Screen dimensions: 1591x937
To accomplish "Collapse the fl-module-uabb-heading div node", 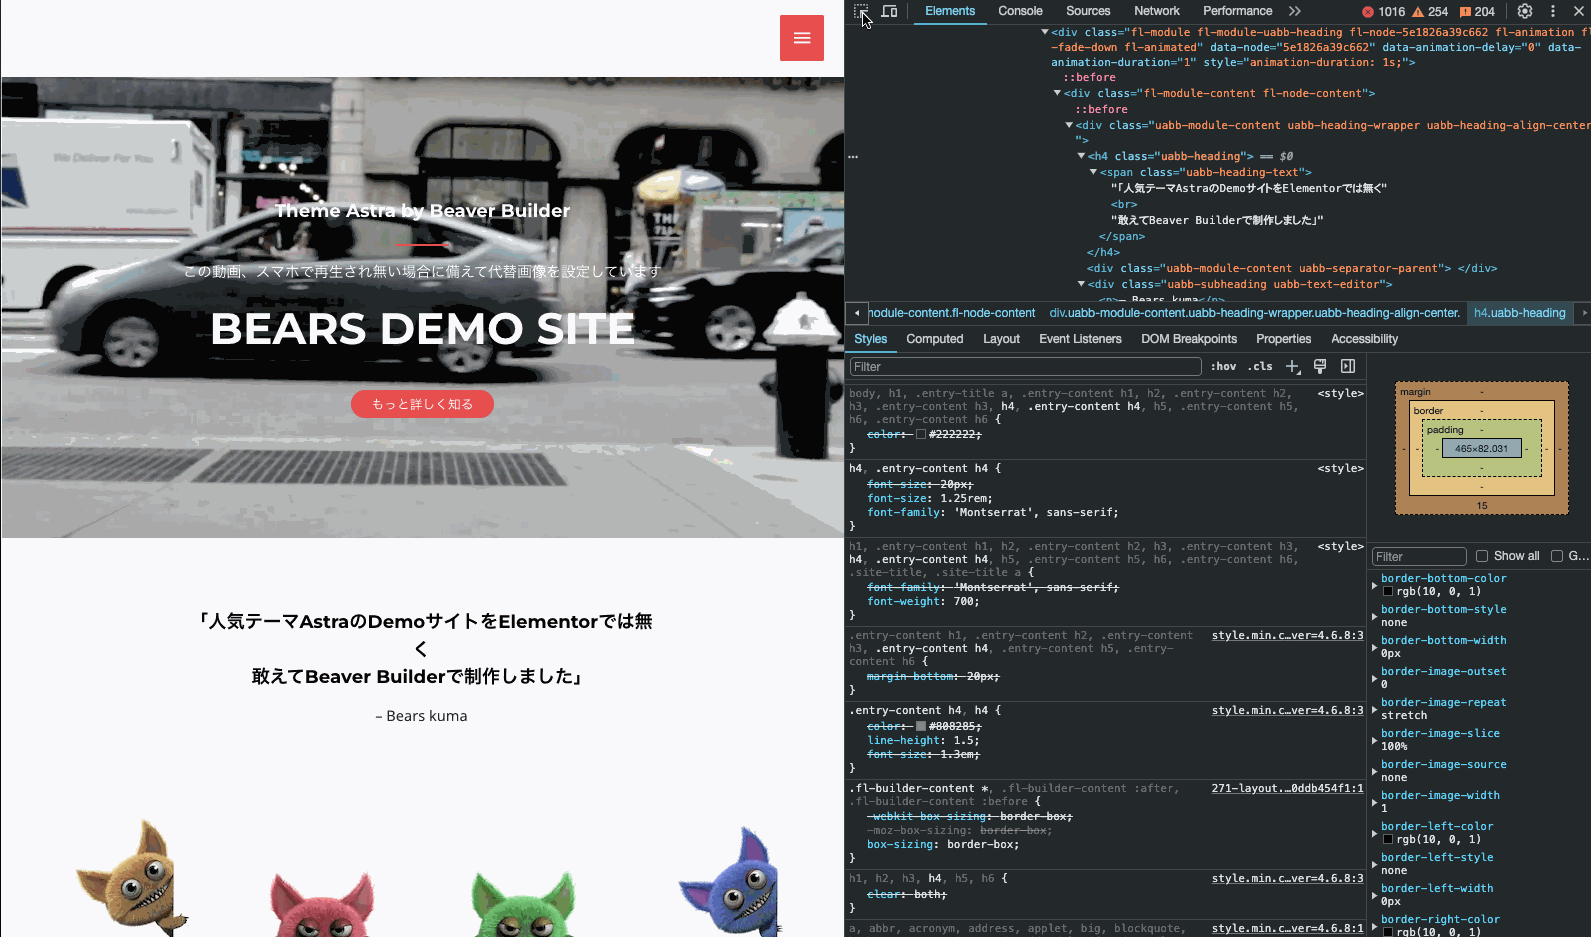I will point(1045,32).
